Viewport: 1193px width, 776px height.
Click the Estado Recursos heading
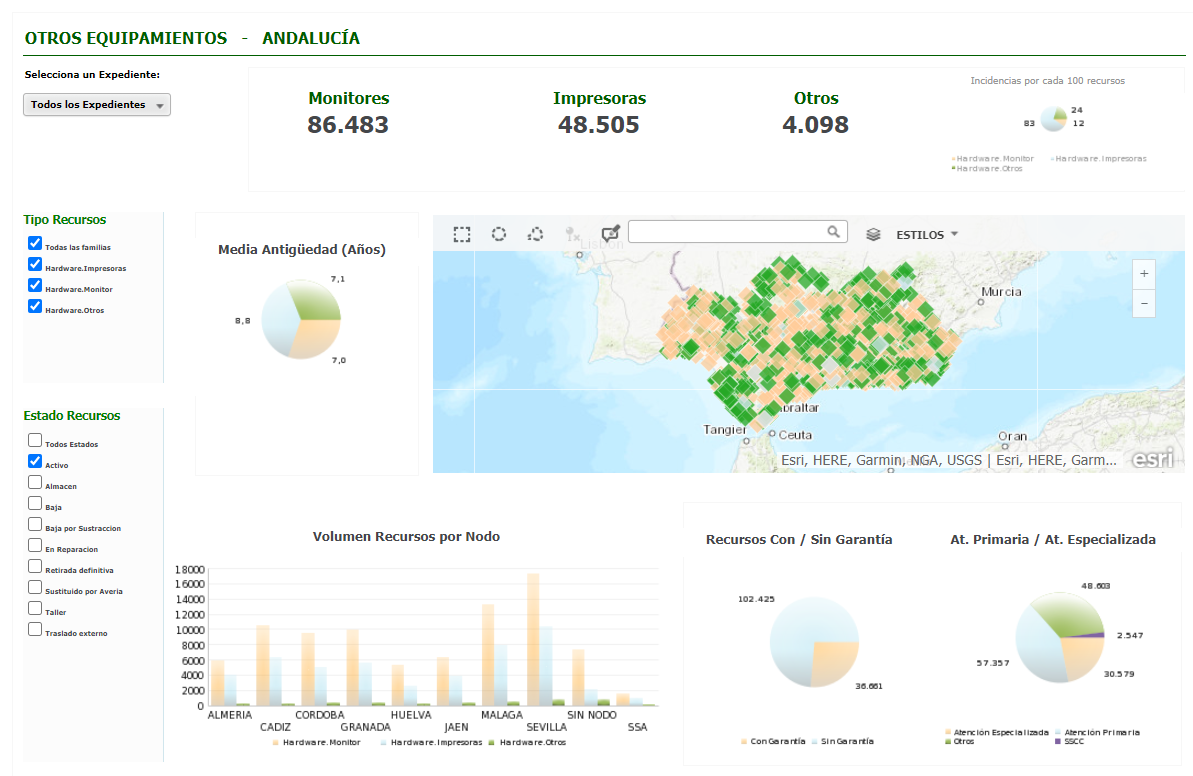pyautogui.click(x=72, y=415)
